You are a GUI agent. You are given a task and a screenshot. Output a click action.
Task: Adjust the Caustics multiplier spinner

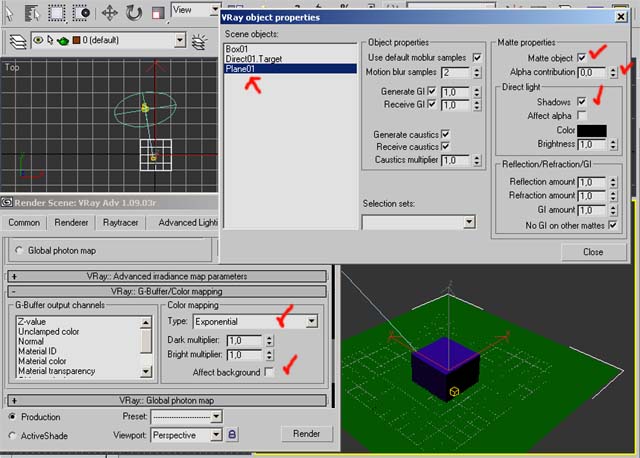point(477,160)
